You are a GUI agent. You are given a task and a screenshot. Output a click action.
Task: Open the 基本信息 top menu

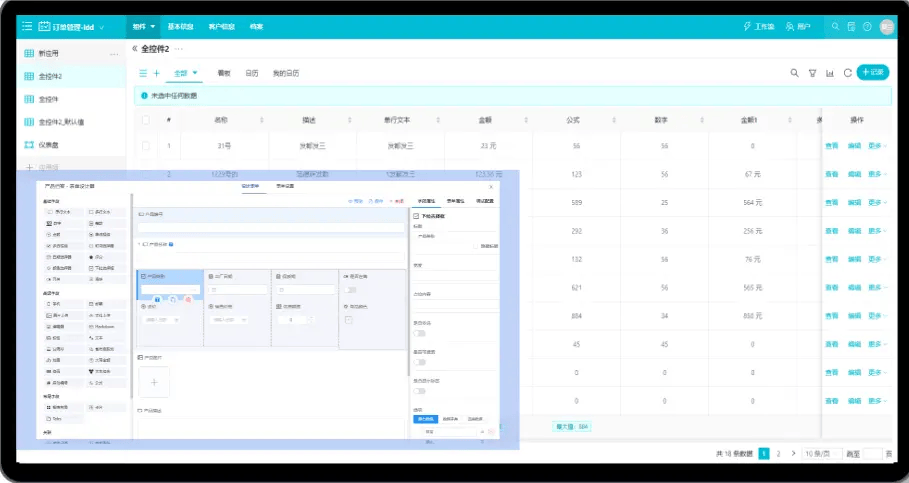coord(181,26)
